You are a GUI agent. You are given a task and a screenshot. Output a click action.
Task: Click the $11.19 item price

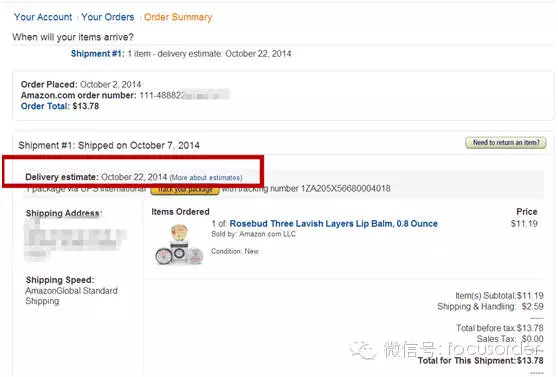tap(524, 224)
